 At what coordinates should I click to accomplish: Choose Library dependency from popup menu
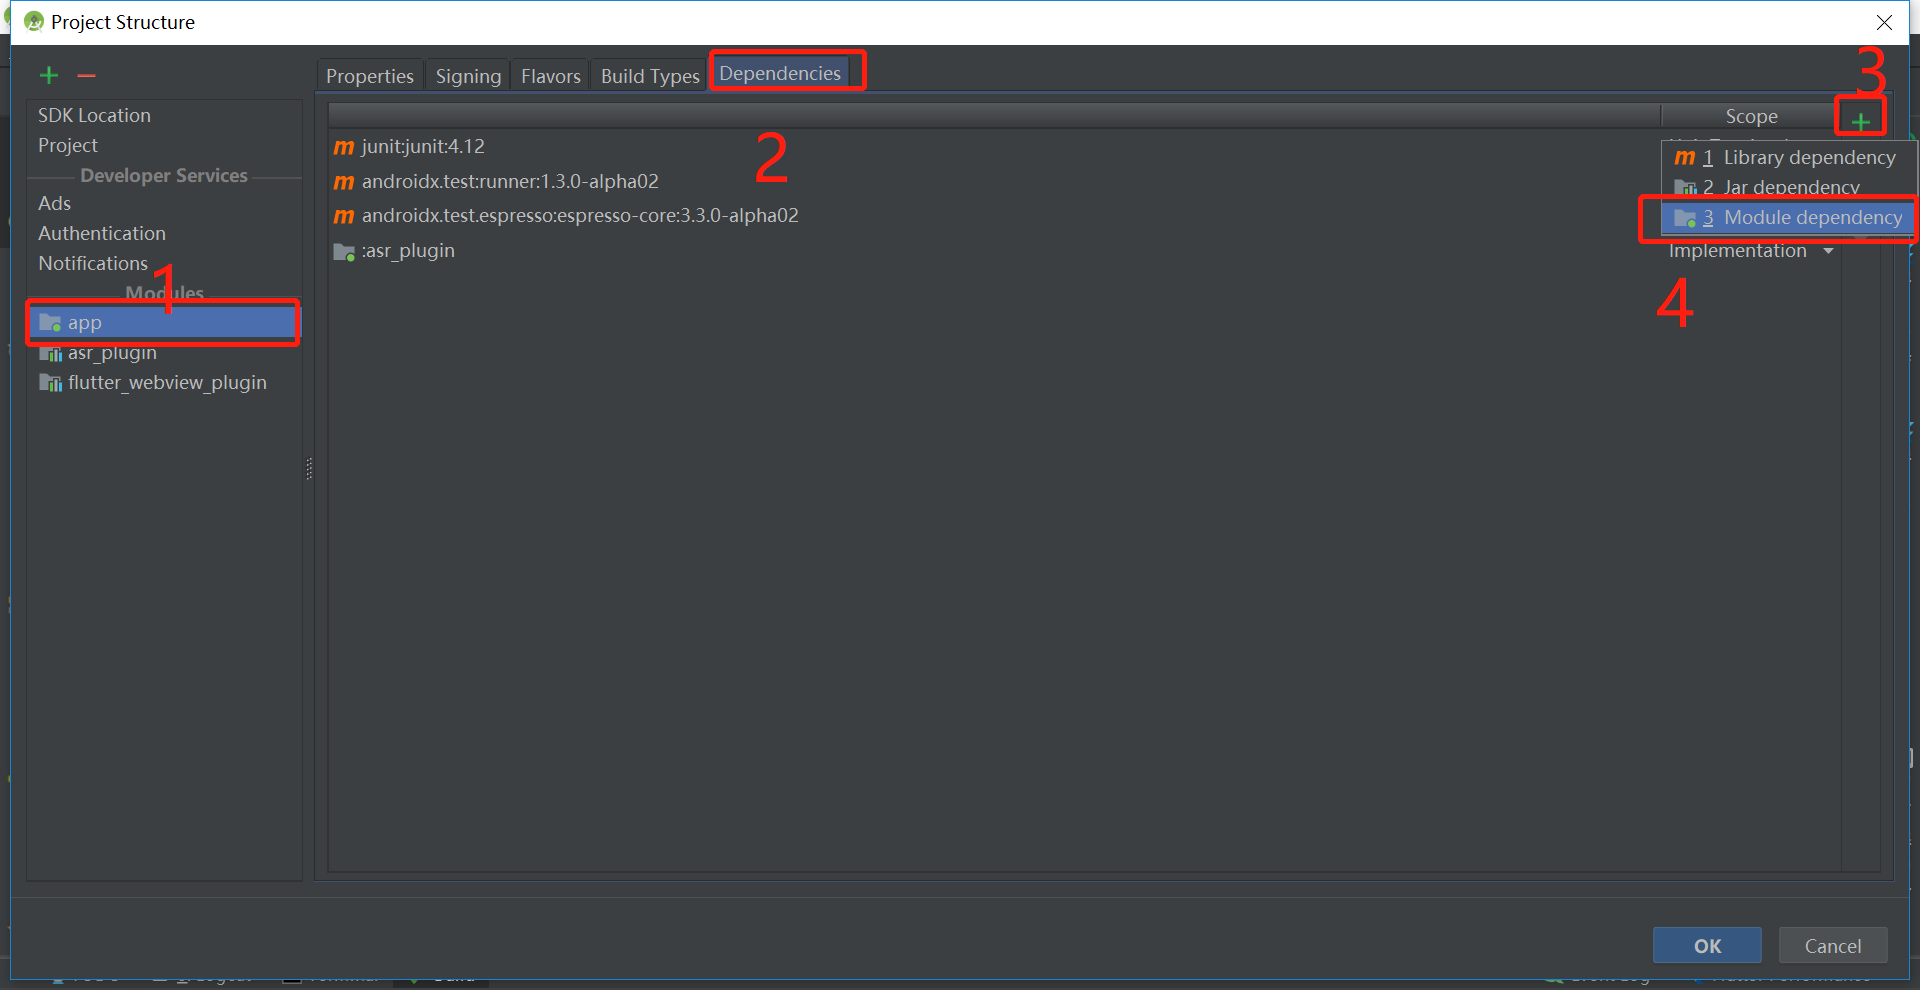[1789, 158]
